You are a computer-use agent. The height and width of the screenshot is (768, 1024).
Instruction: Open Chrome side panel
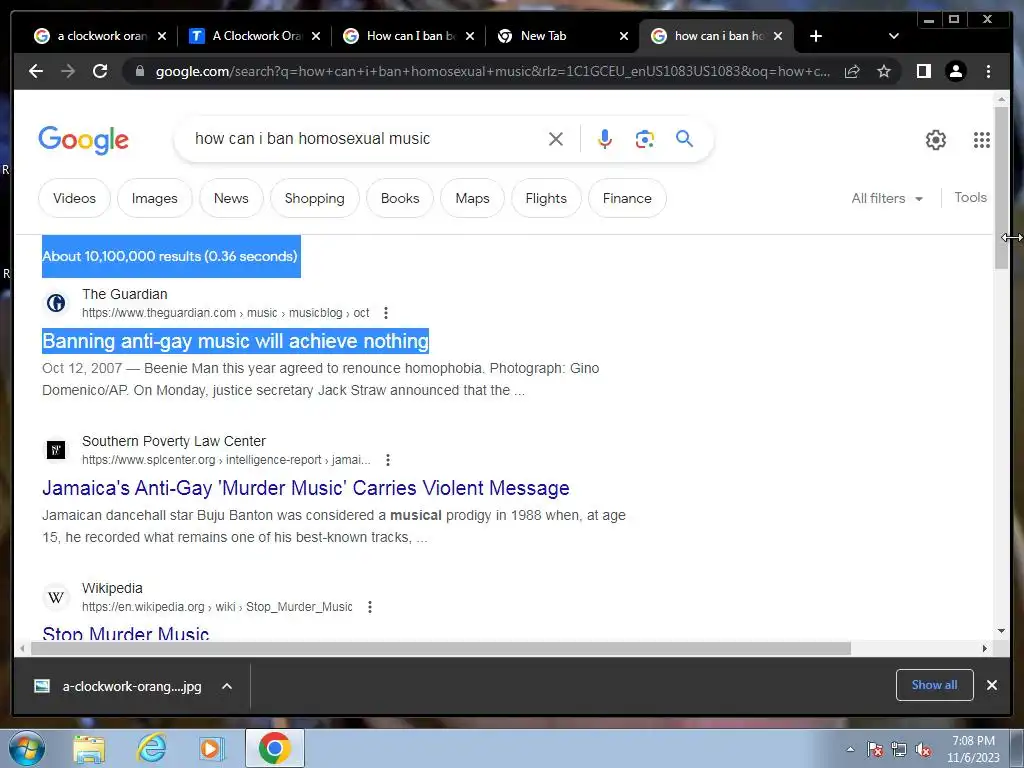point(923,71)
